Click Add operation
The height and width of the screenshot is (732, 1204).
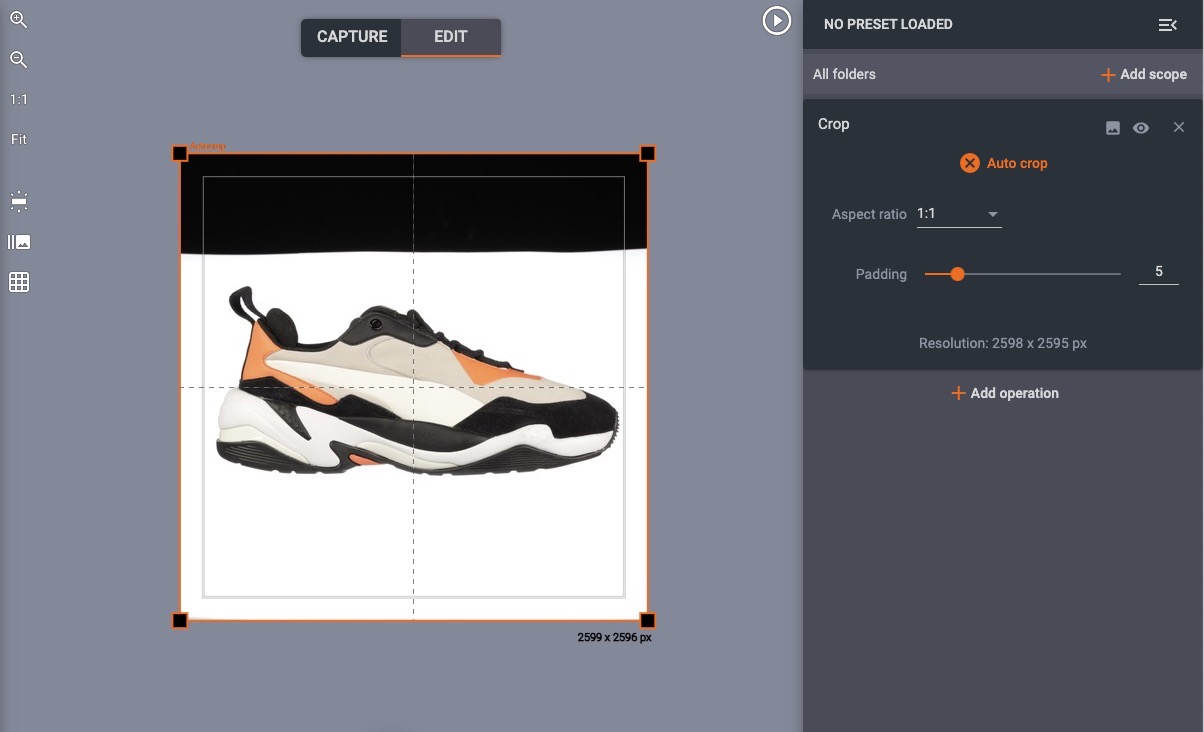pyautogui.click(x=1003, y=393)
